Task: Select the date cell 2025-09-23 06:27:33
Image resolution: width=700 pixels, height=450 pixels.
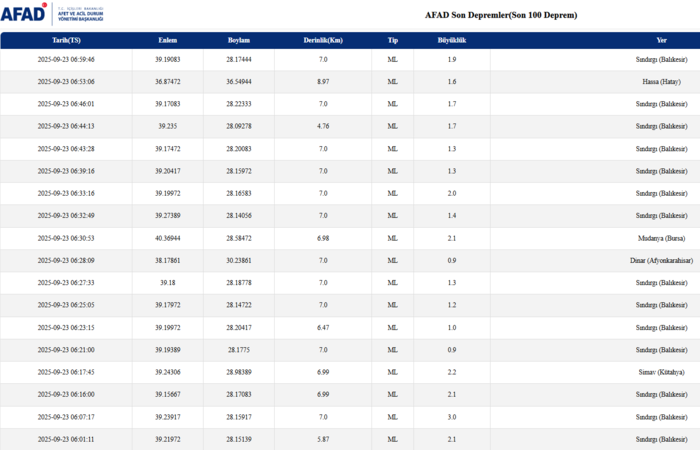Action: pyautogui.click(x=66, y=283)
